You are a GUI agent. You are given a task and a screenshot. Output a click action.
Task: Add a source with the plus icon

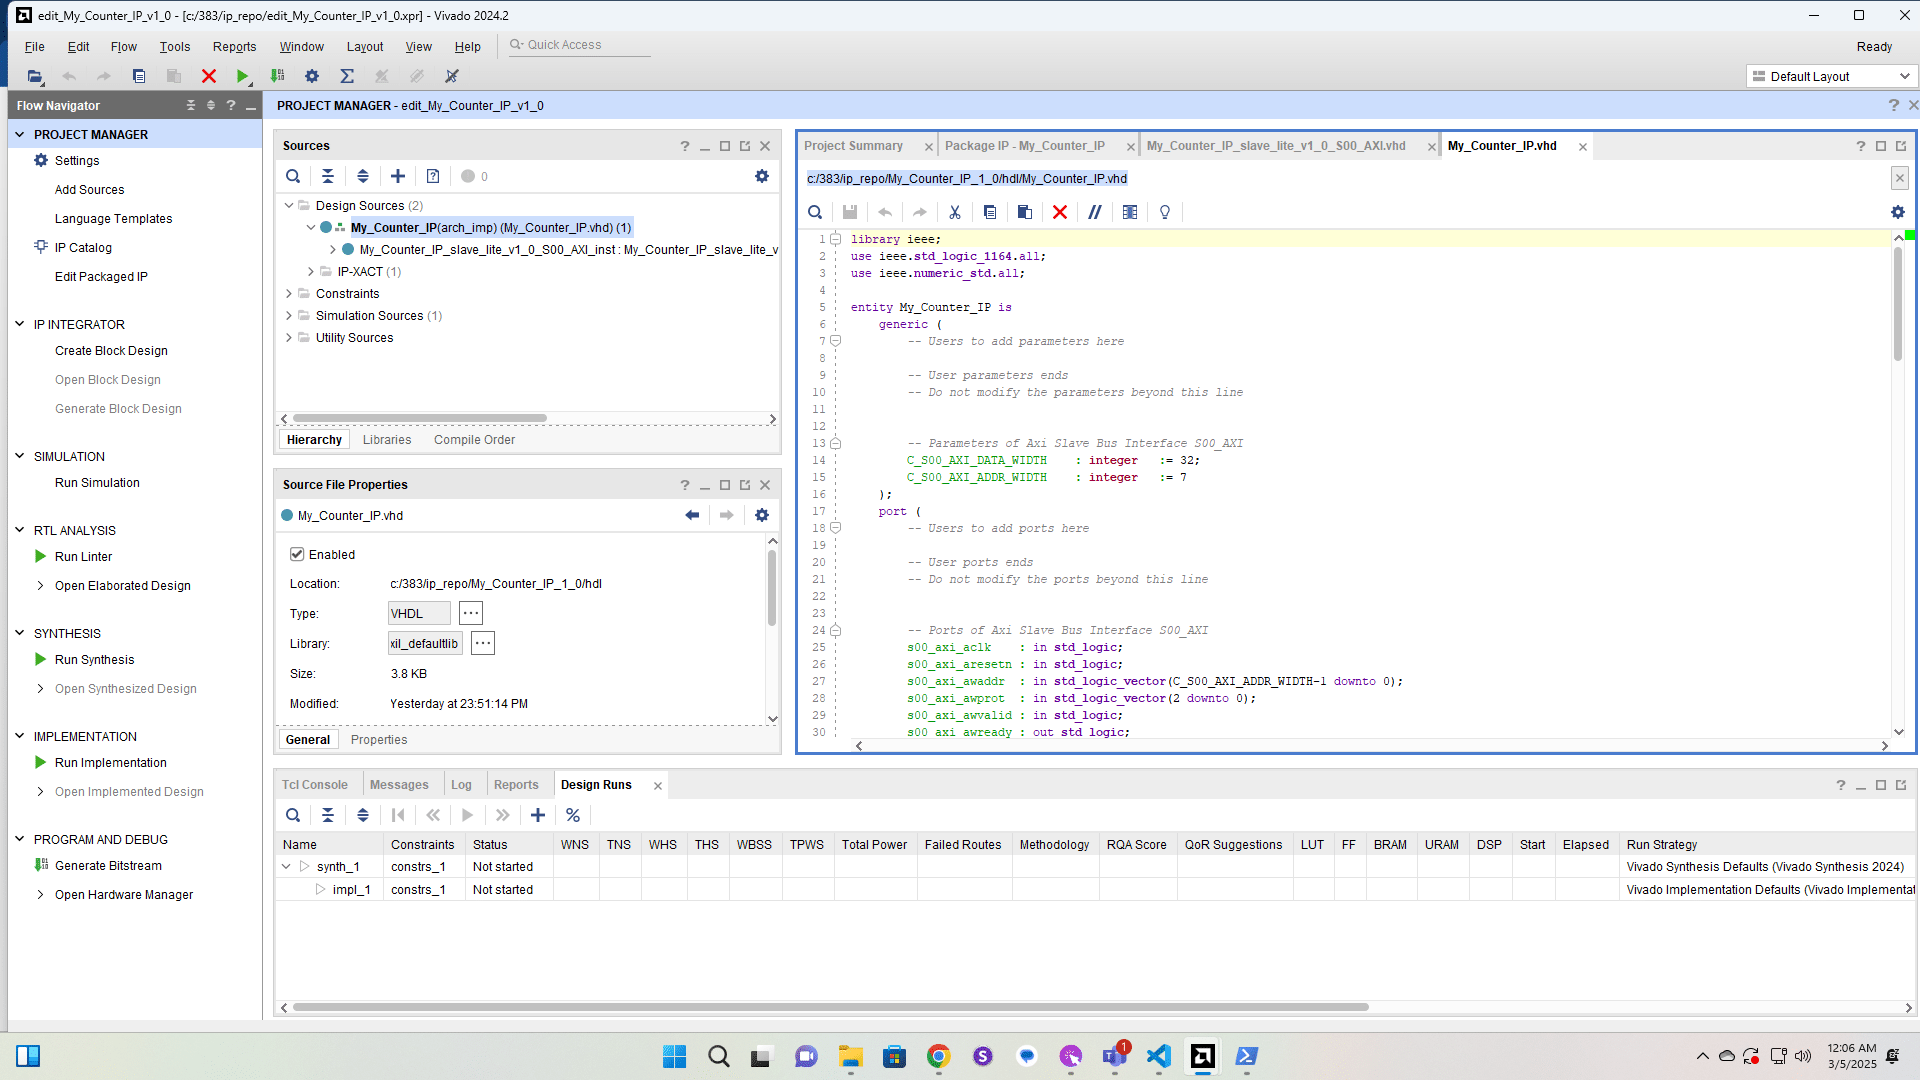click(398, 176)
